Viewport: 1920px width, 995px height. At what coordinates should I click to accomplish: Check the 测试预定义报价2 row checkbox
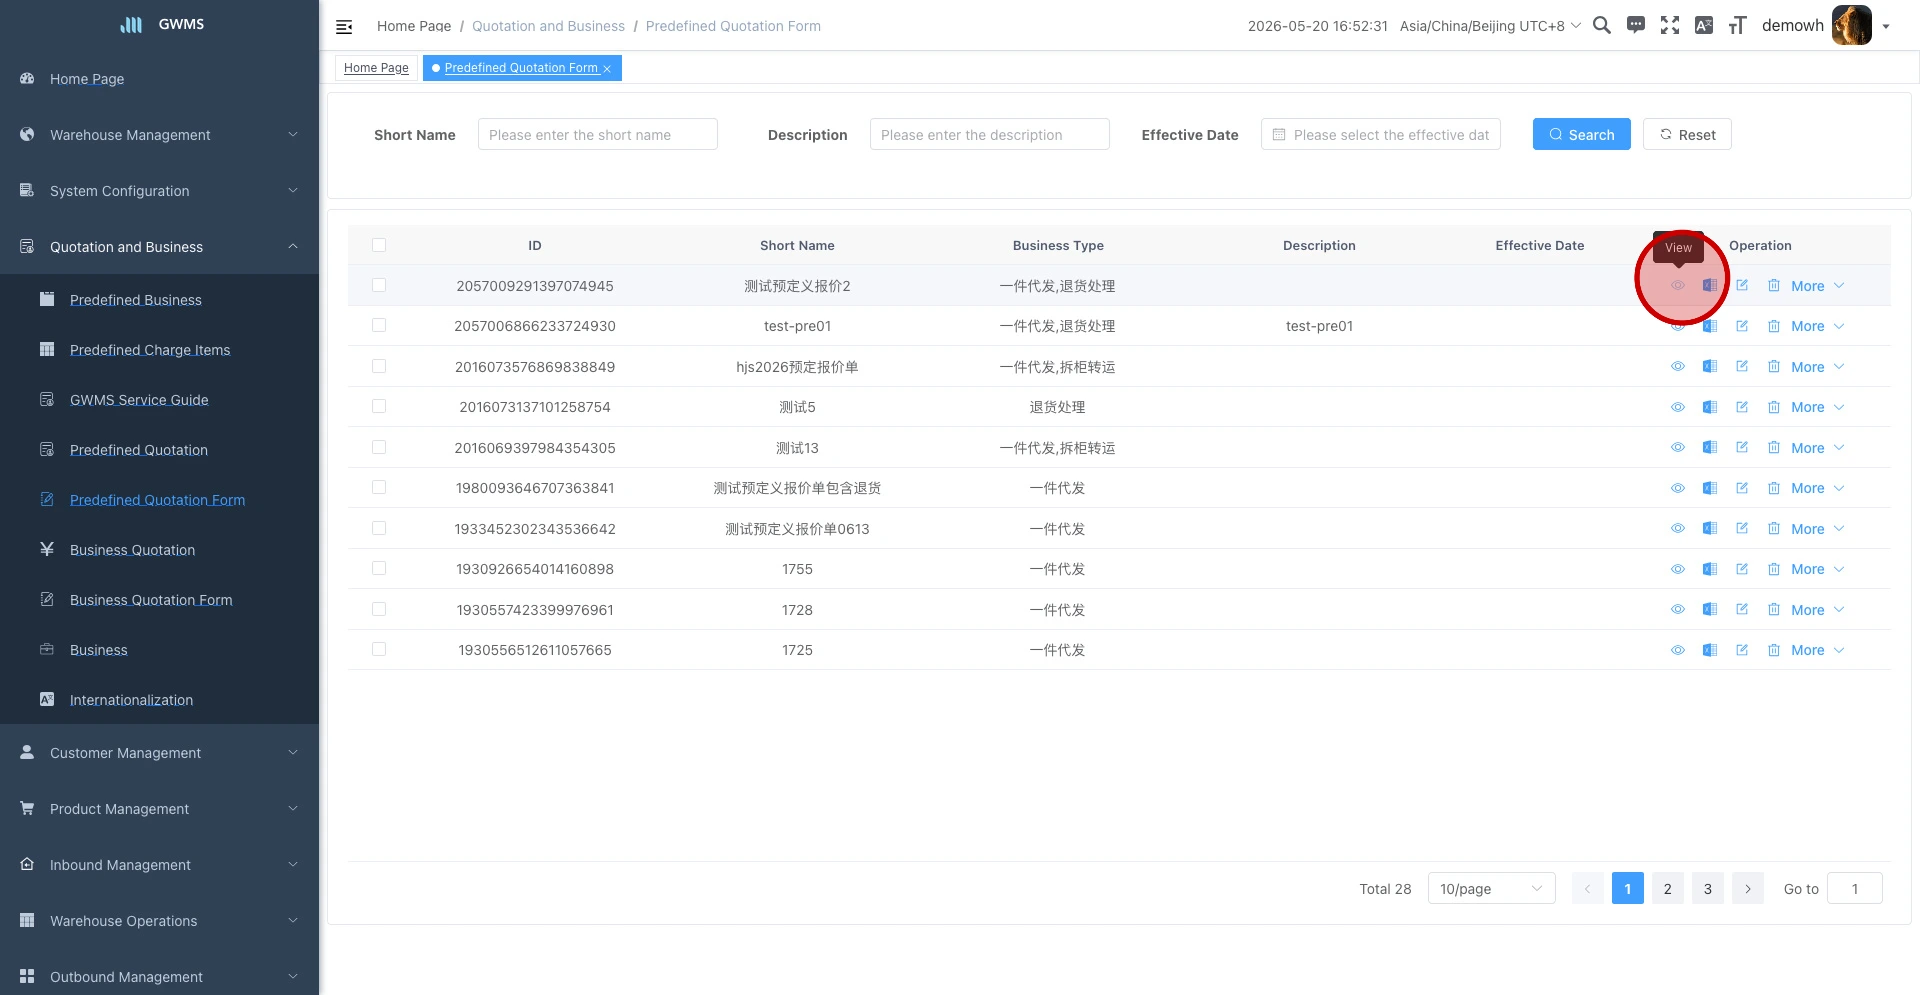(379, 285)
